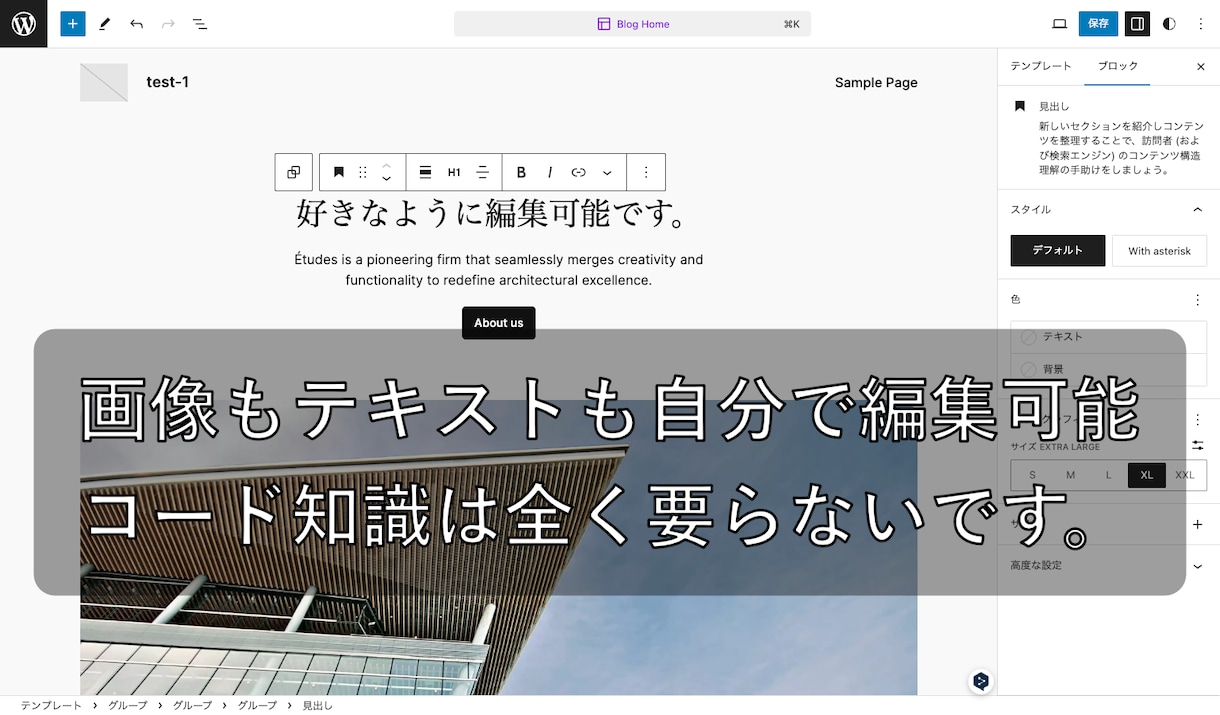Select the デフォルト style
The width and height of the screenshot is (1220, 715).
tap(1058, 251)
